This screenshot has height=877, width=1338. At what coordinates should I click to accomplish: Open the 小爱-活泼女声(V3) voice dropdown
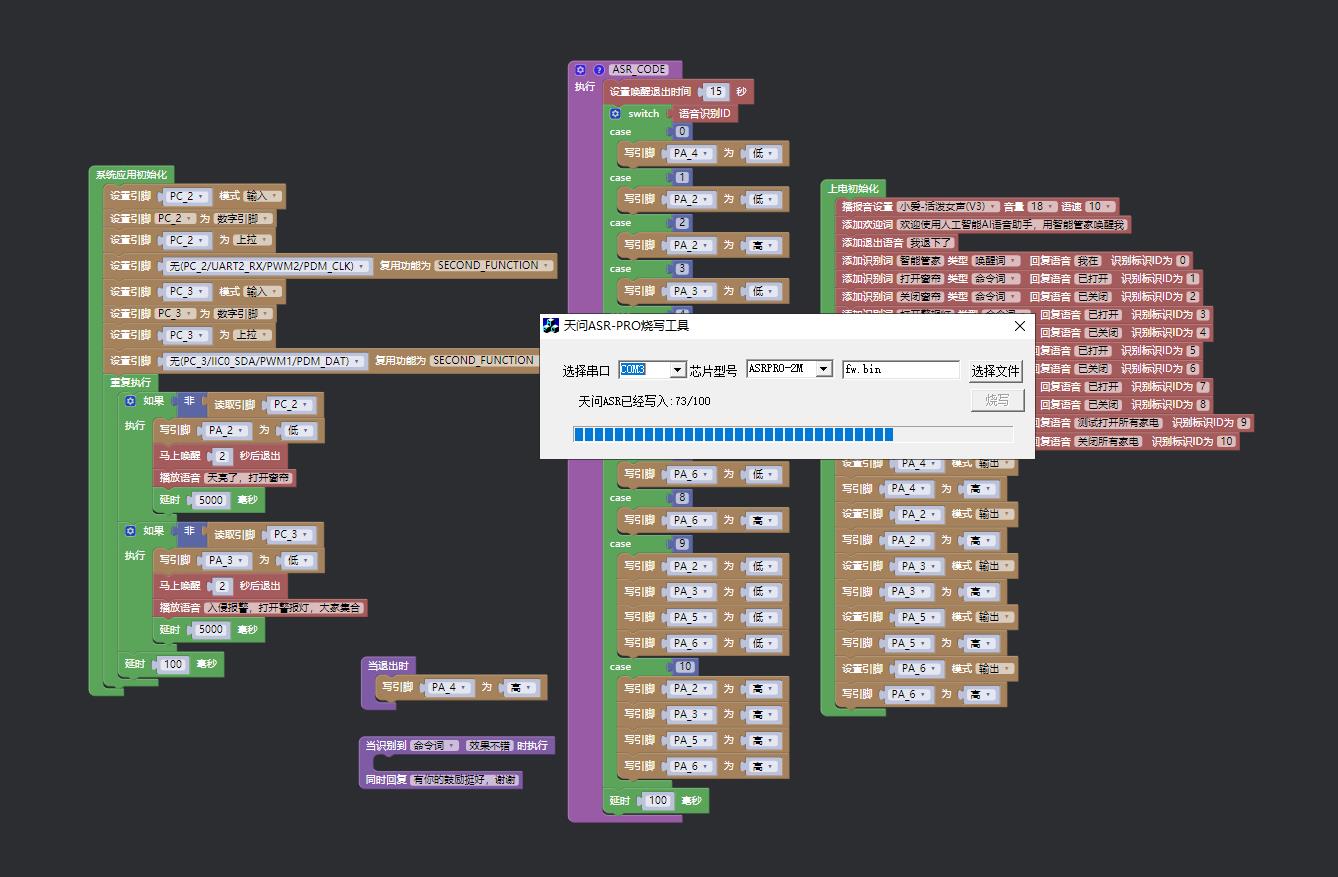(948, 207)
